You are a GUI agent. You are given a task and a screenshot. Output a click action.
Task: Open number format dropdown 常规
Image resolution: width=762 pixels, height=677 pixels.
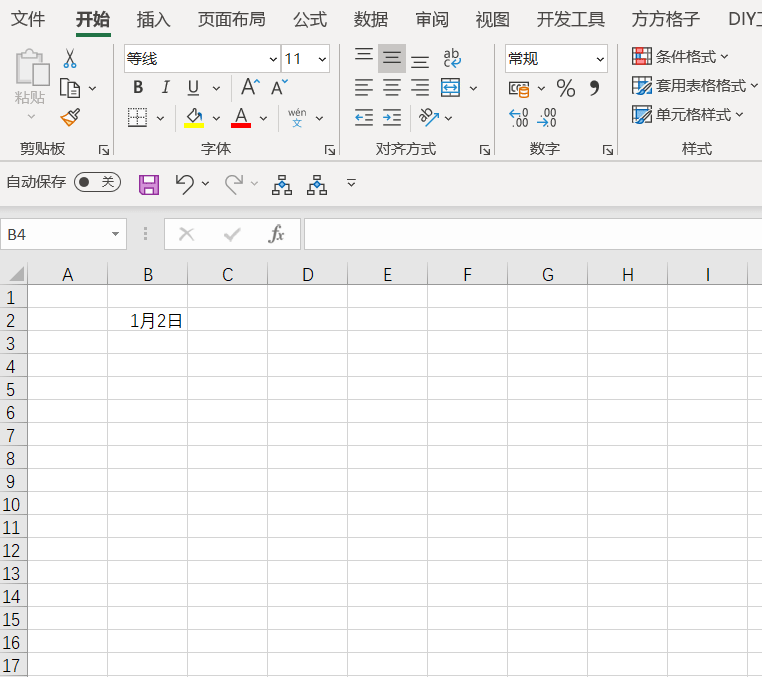(600, 59)
